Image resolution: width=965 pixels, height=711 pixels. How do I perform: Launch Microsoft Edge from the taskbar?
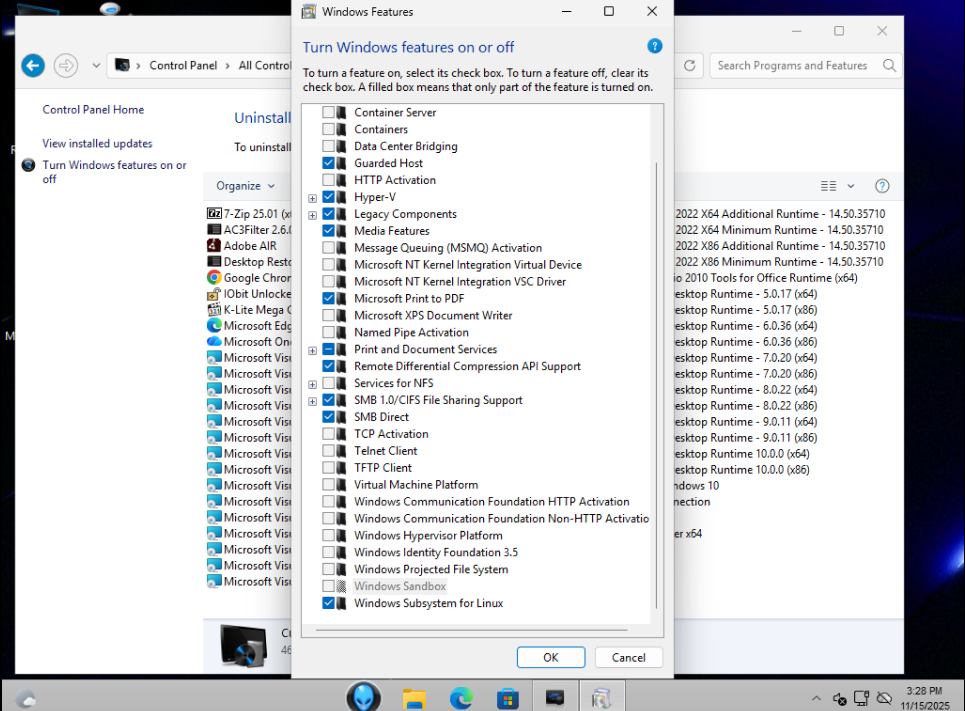461,697
